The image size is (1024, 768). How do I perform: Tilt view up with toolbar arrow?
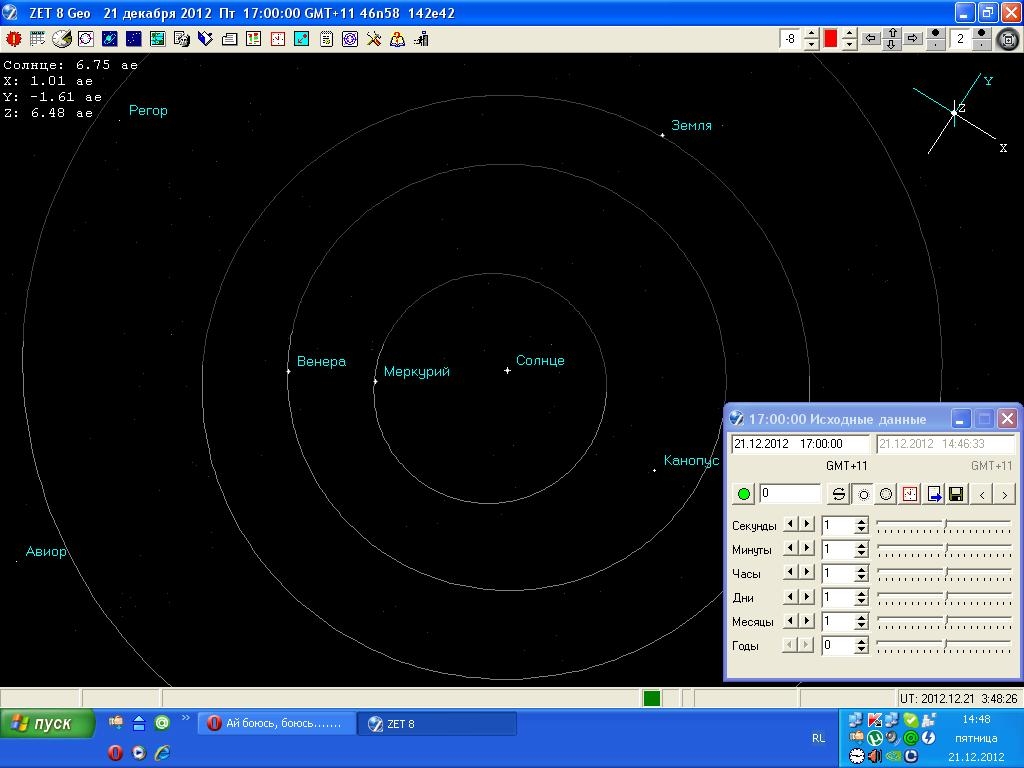point(892,33)
